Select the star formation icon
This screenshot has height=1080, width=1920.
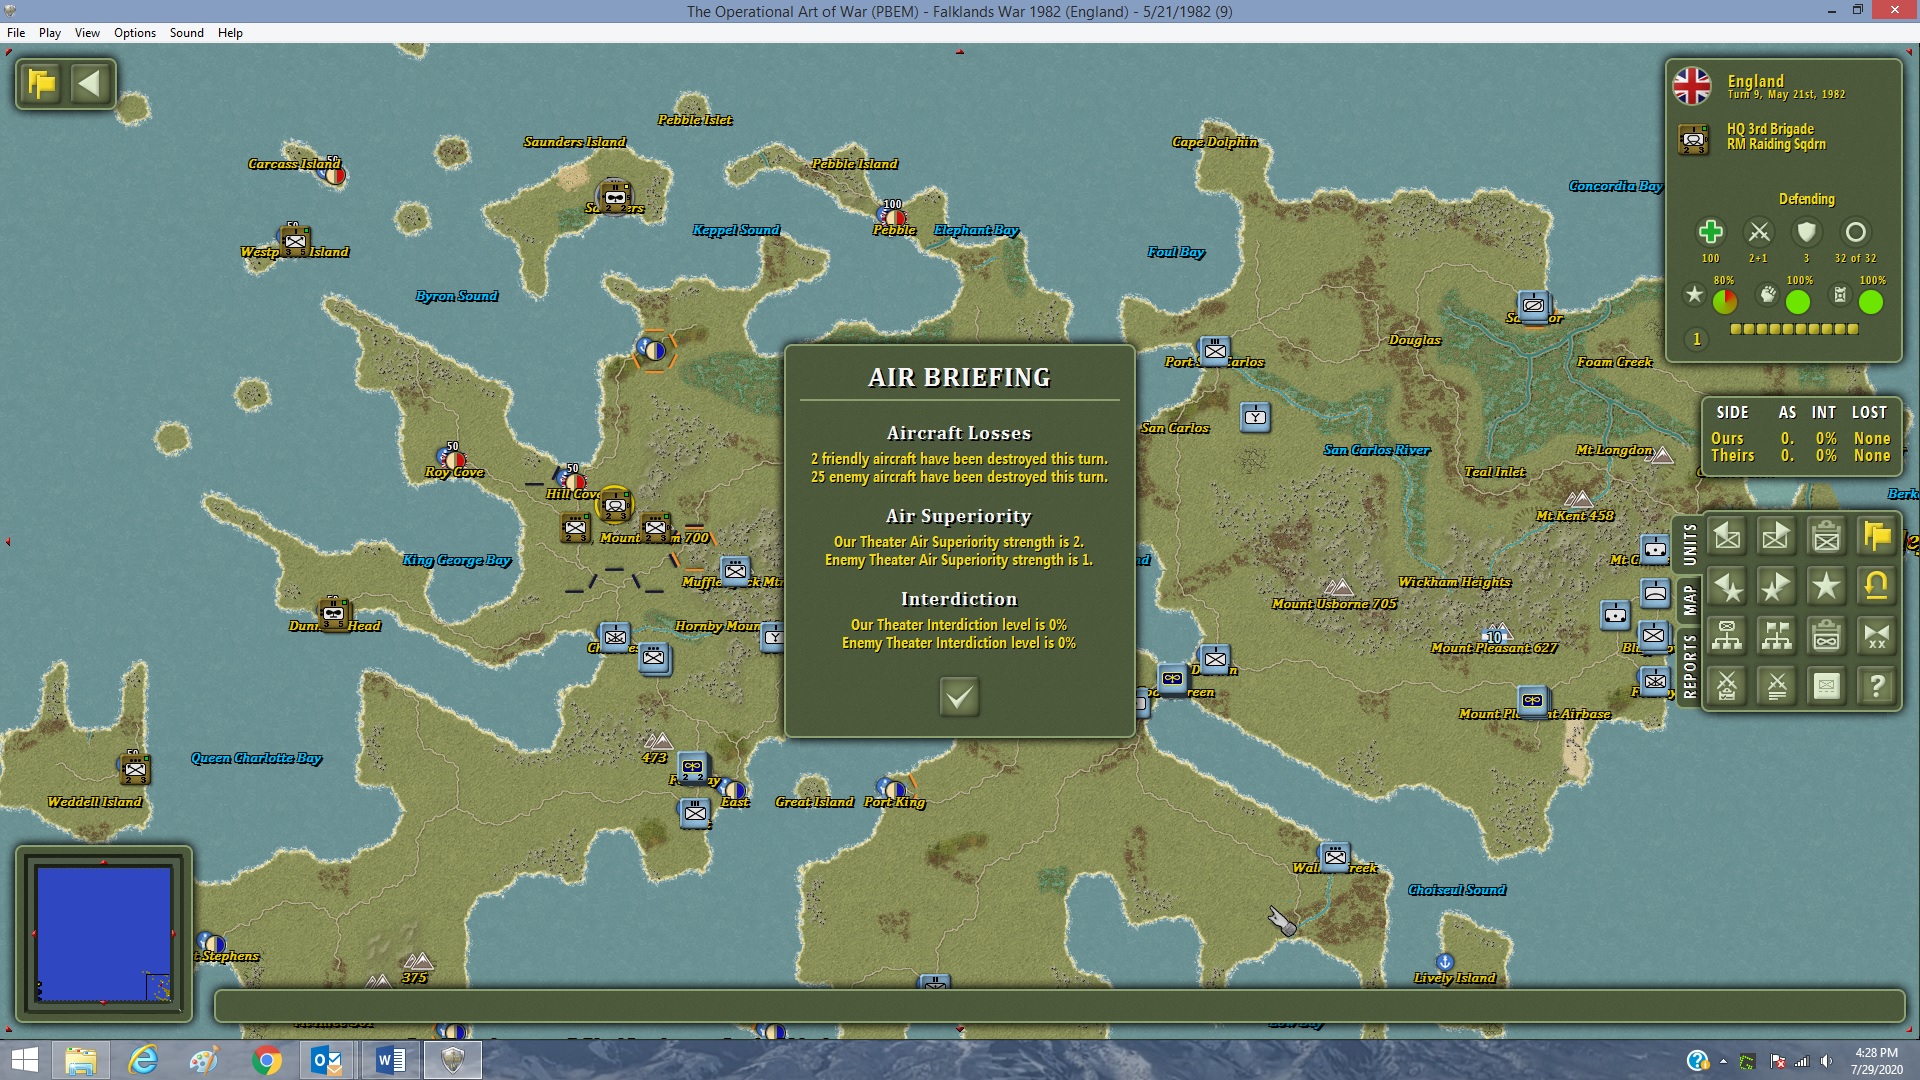click(1826, 587)
